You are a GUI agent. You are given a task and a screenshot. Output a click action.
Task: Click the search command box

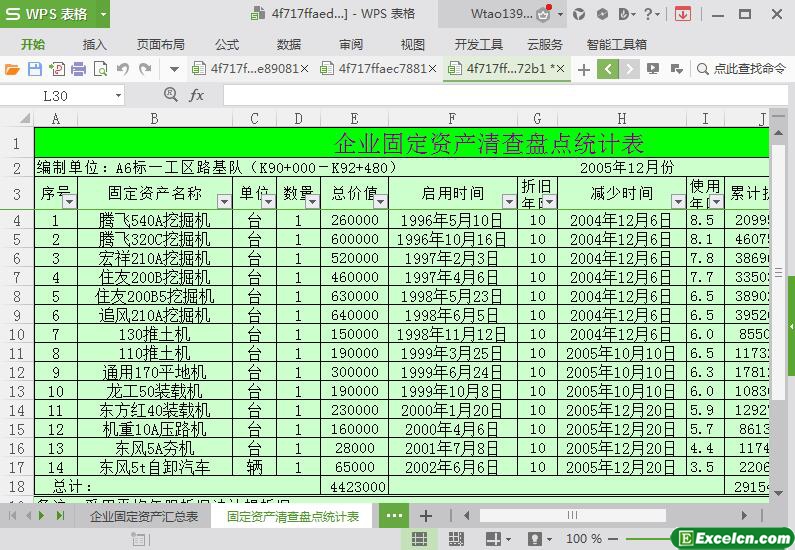click(x=742, y=68)
